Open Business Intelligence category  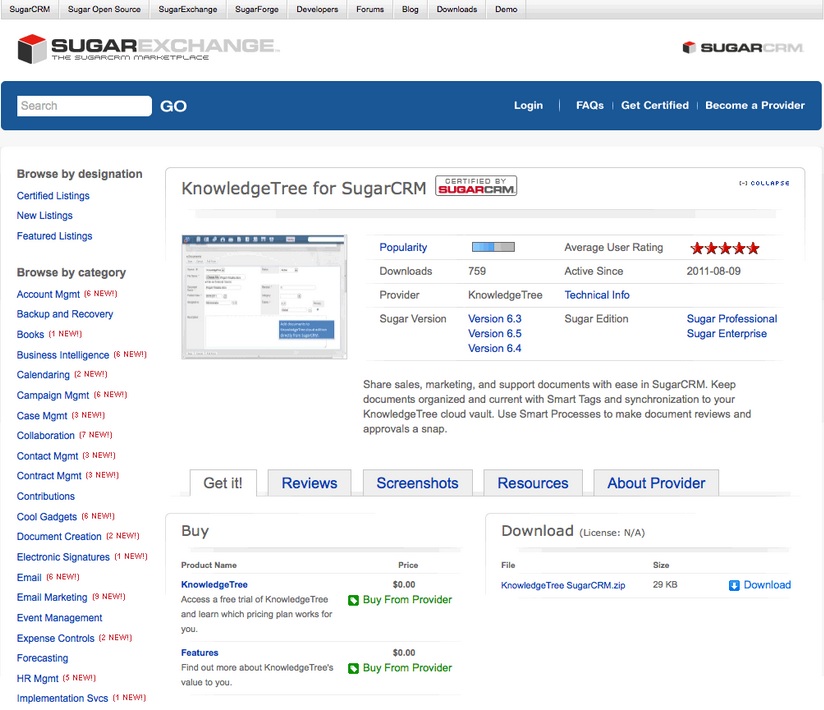point(63,355)
